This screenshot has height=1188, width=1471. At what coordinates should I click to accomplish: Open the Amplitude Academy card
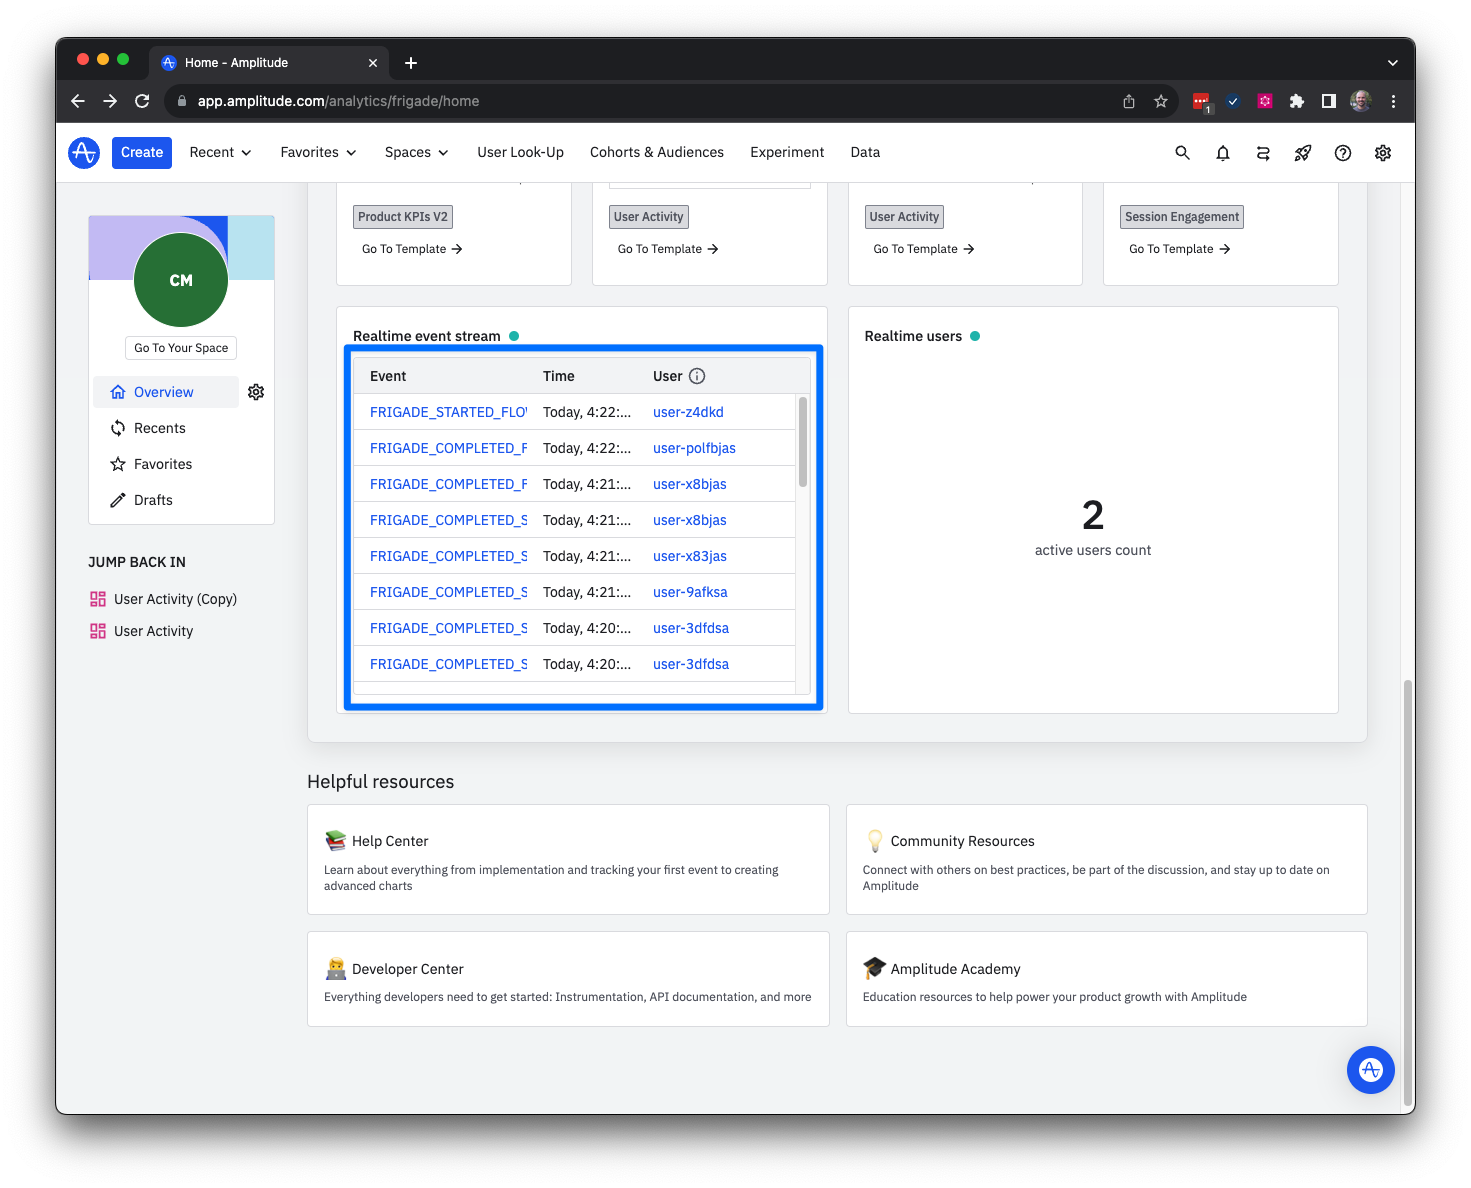pyautogui.click(x=1107, y=979)
